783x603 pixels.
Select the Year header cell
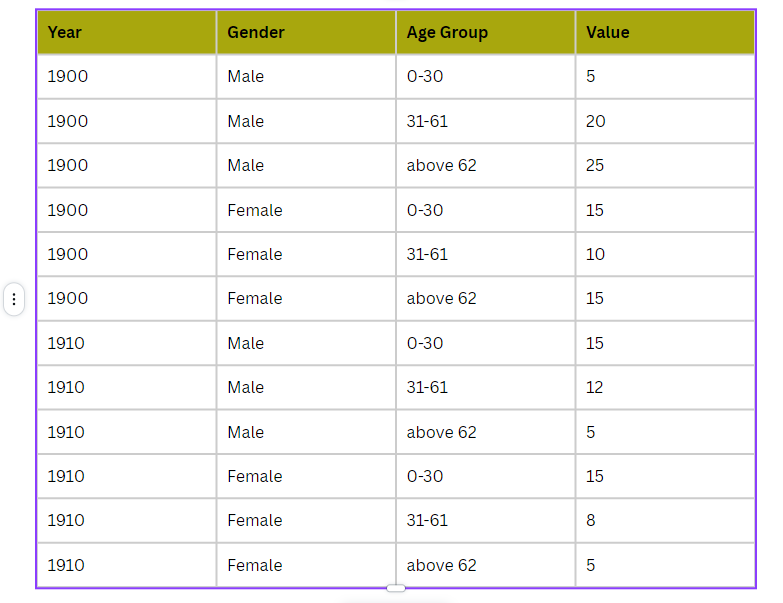tap(126, 32)
